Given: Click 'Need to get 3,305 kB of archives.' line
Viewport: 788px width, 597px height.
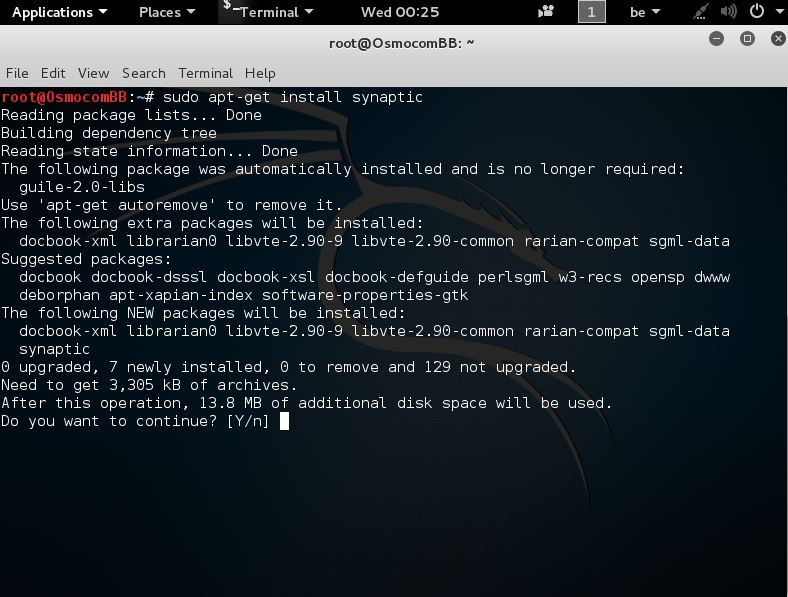Looking at the screenshot, I should click(x=149, y=385).
